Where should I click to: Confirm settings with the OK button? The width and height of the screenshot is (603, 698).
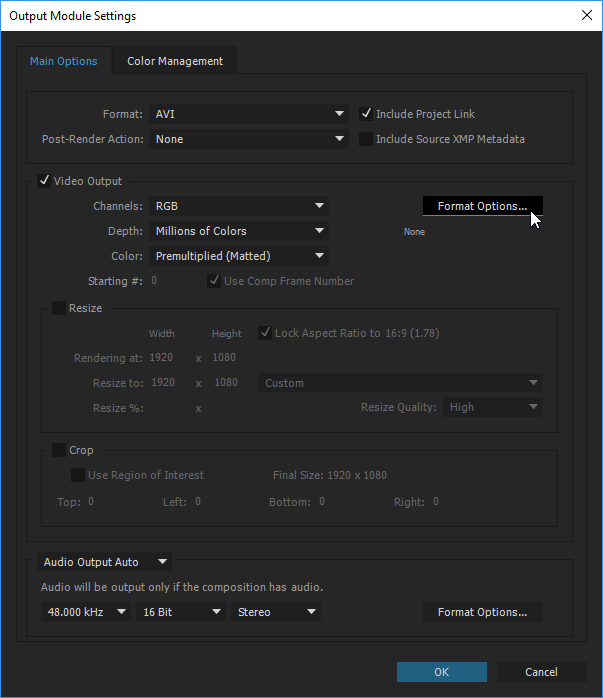pos(441,672)
